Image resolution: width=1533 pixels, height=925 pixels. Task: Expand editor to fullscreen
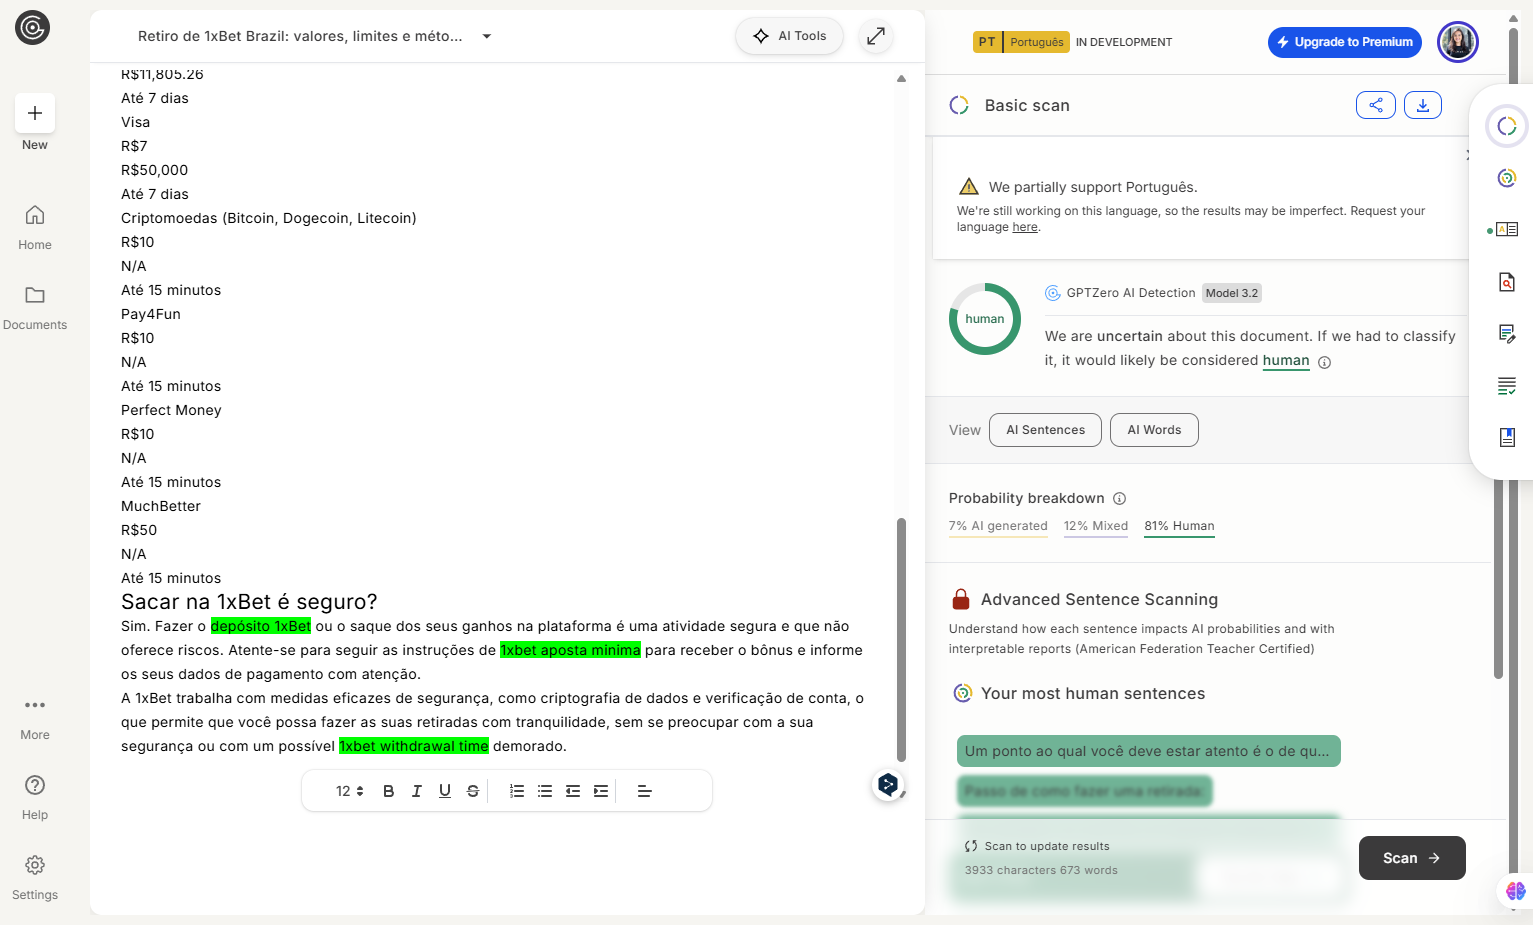[x=876, y=36]
